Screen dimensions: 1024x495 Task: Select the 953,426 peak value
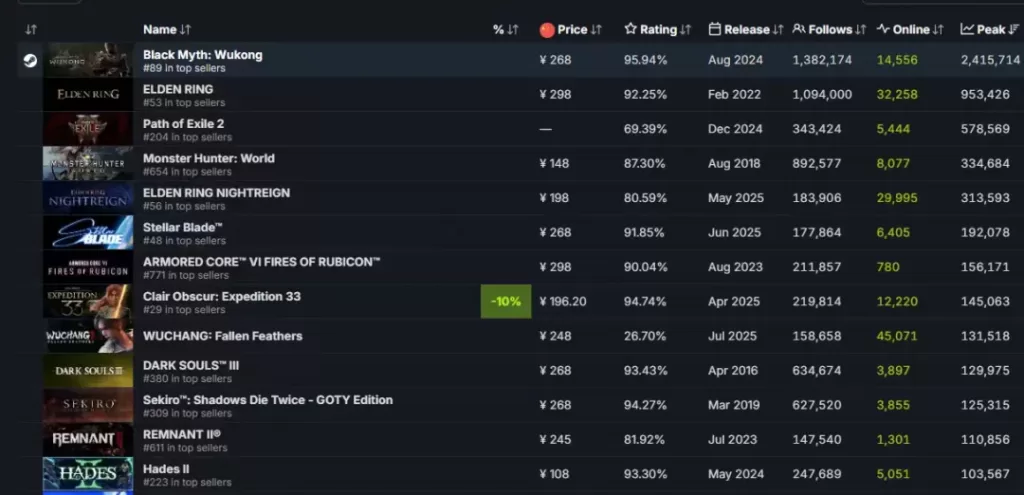coord(985,95)
